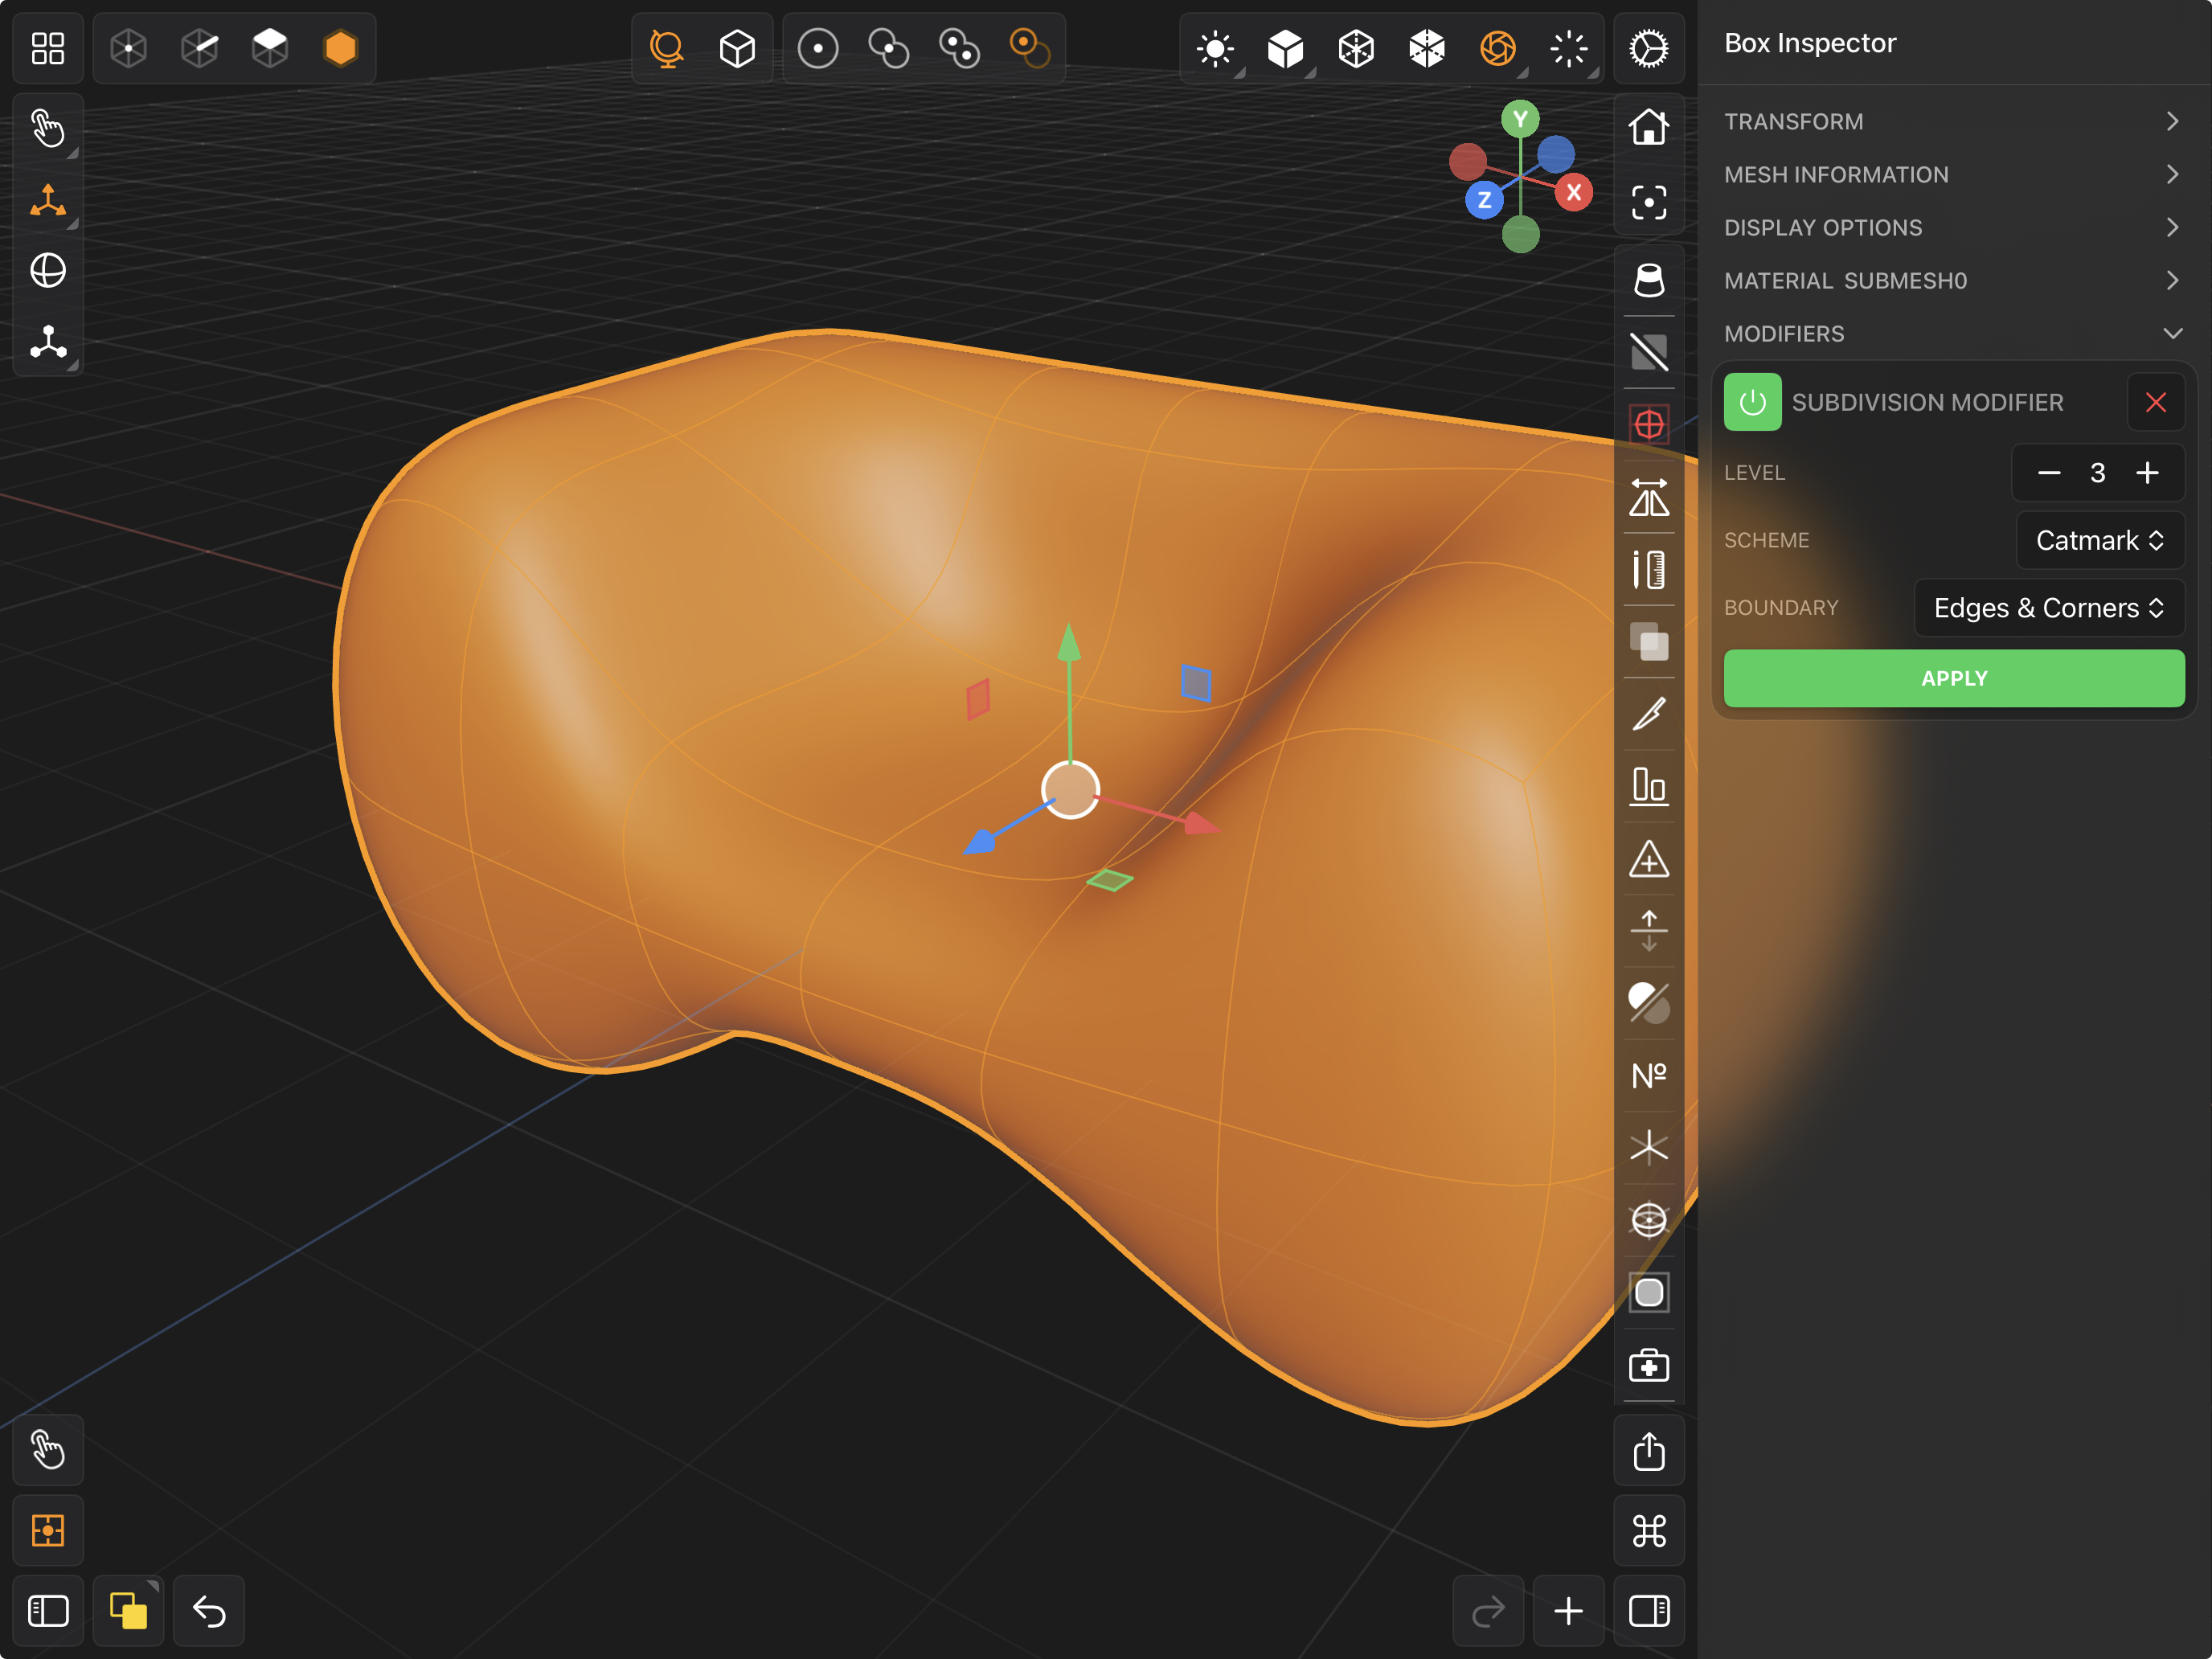2212x1659 pixels.
Task: Click the numbering Nº tool icon
Action: 1648,1076
